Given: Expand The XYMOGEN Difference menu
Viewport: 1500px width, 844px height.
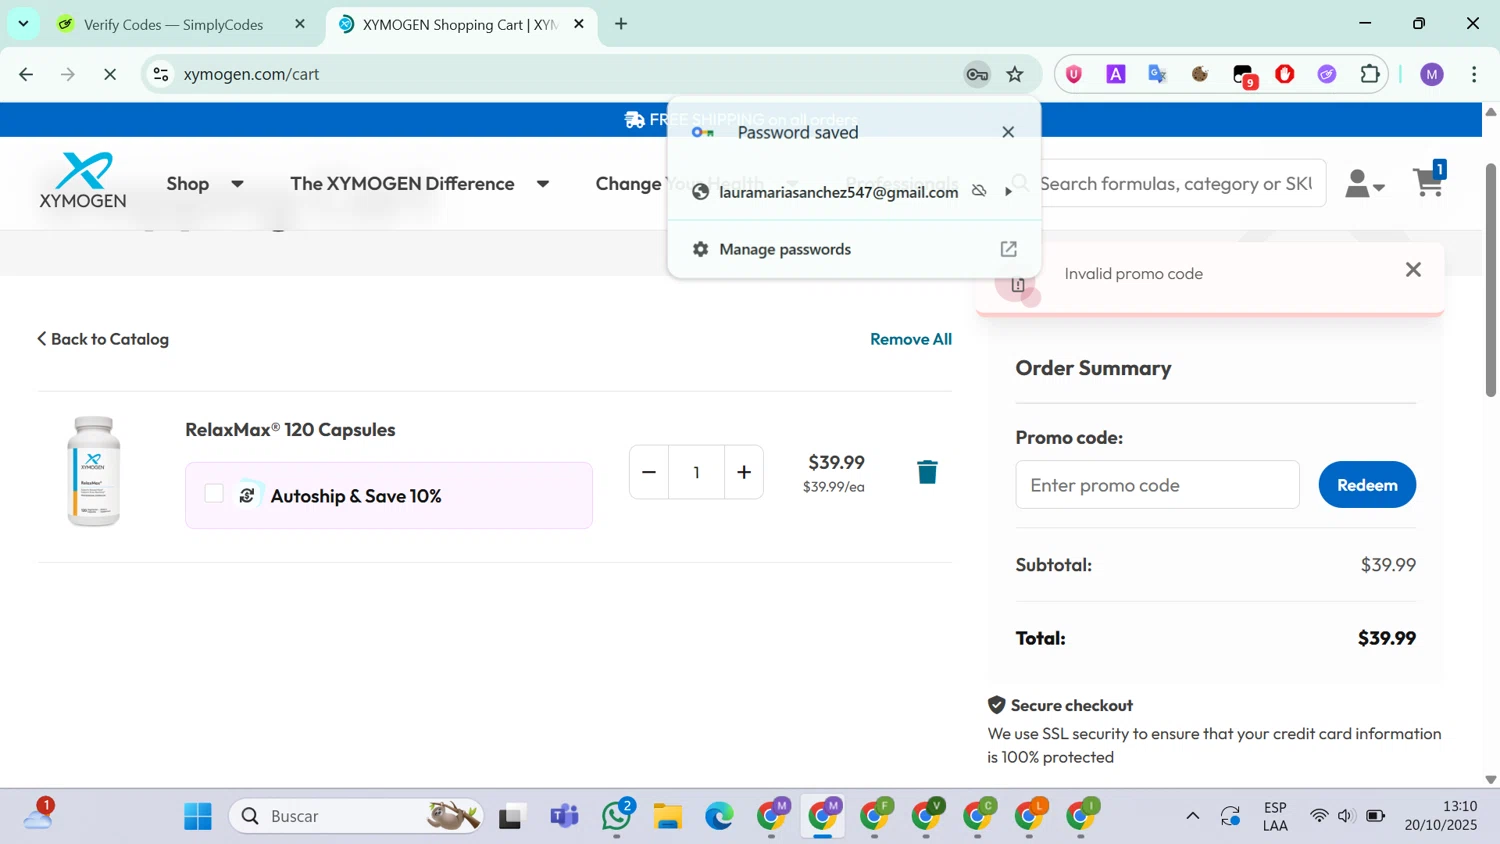Looking at the screenshot, I should [x=419, y=184].
